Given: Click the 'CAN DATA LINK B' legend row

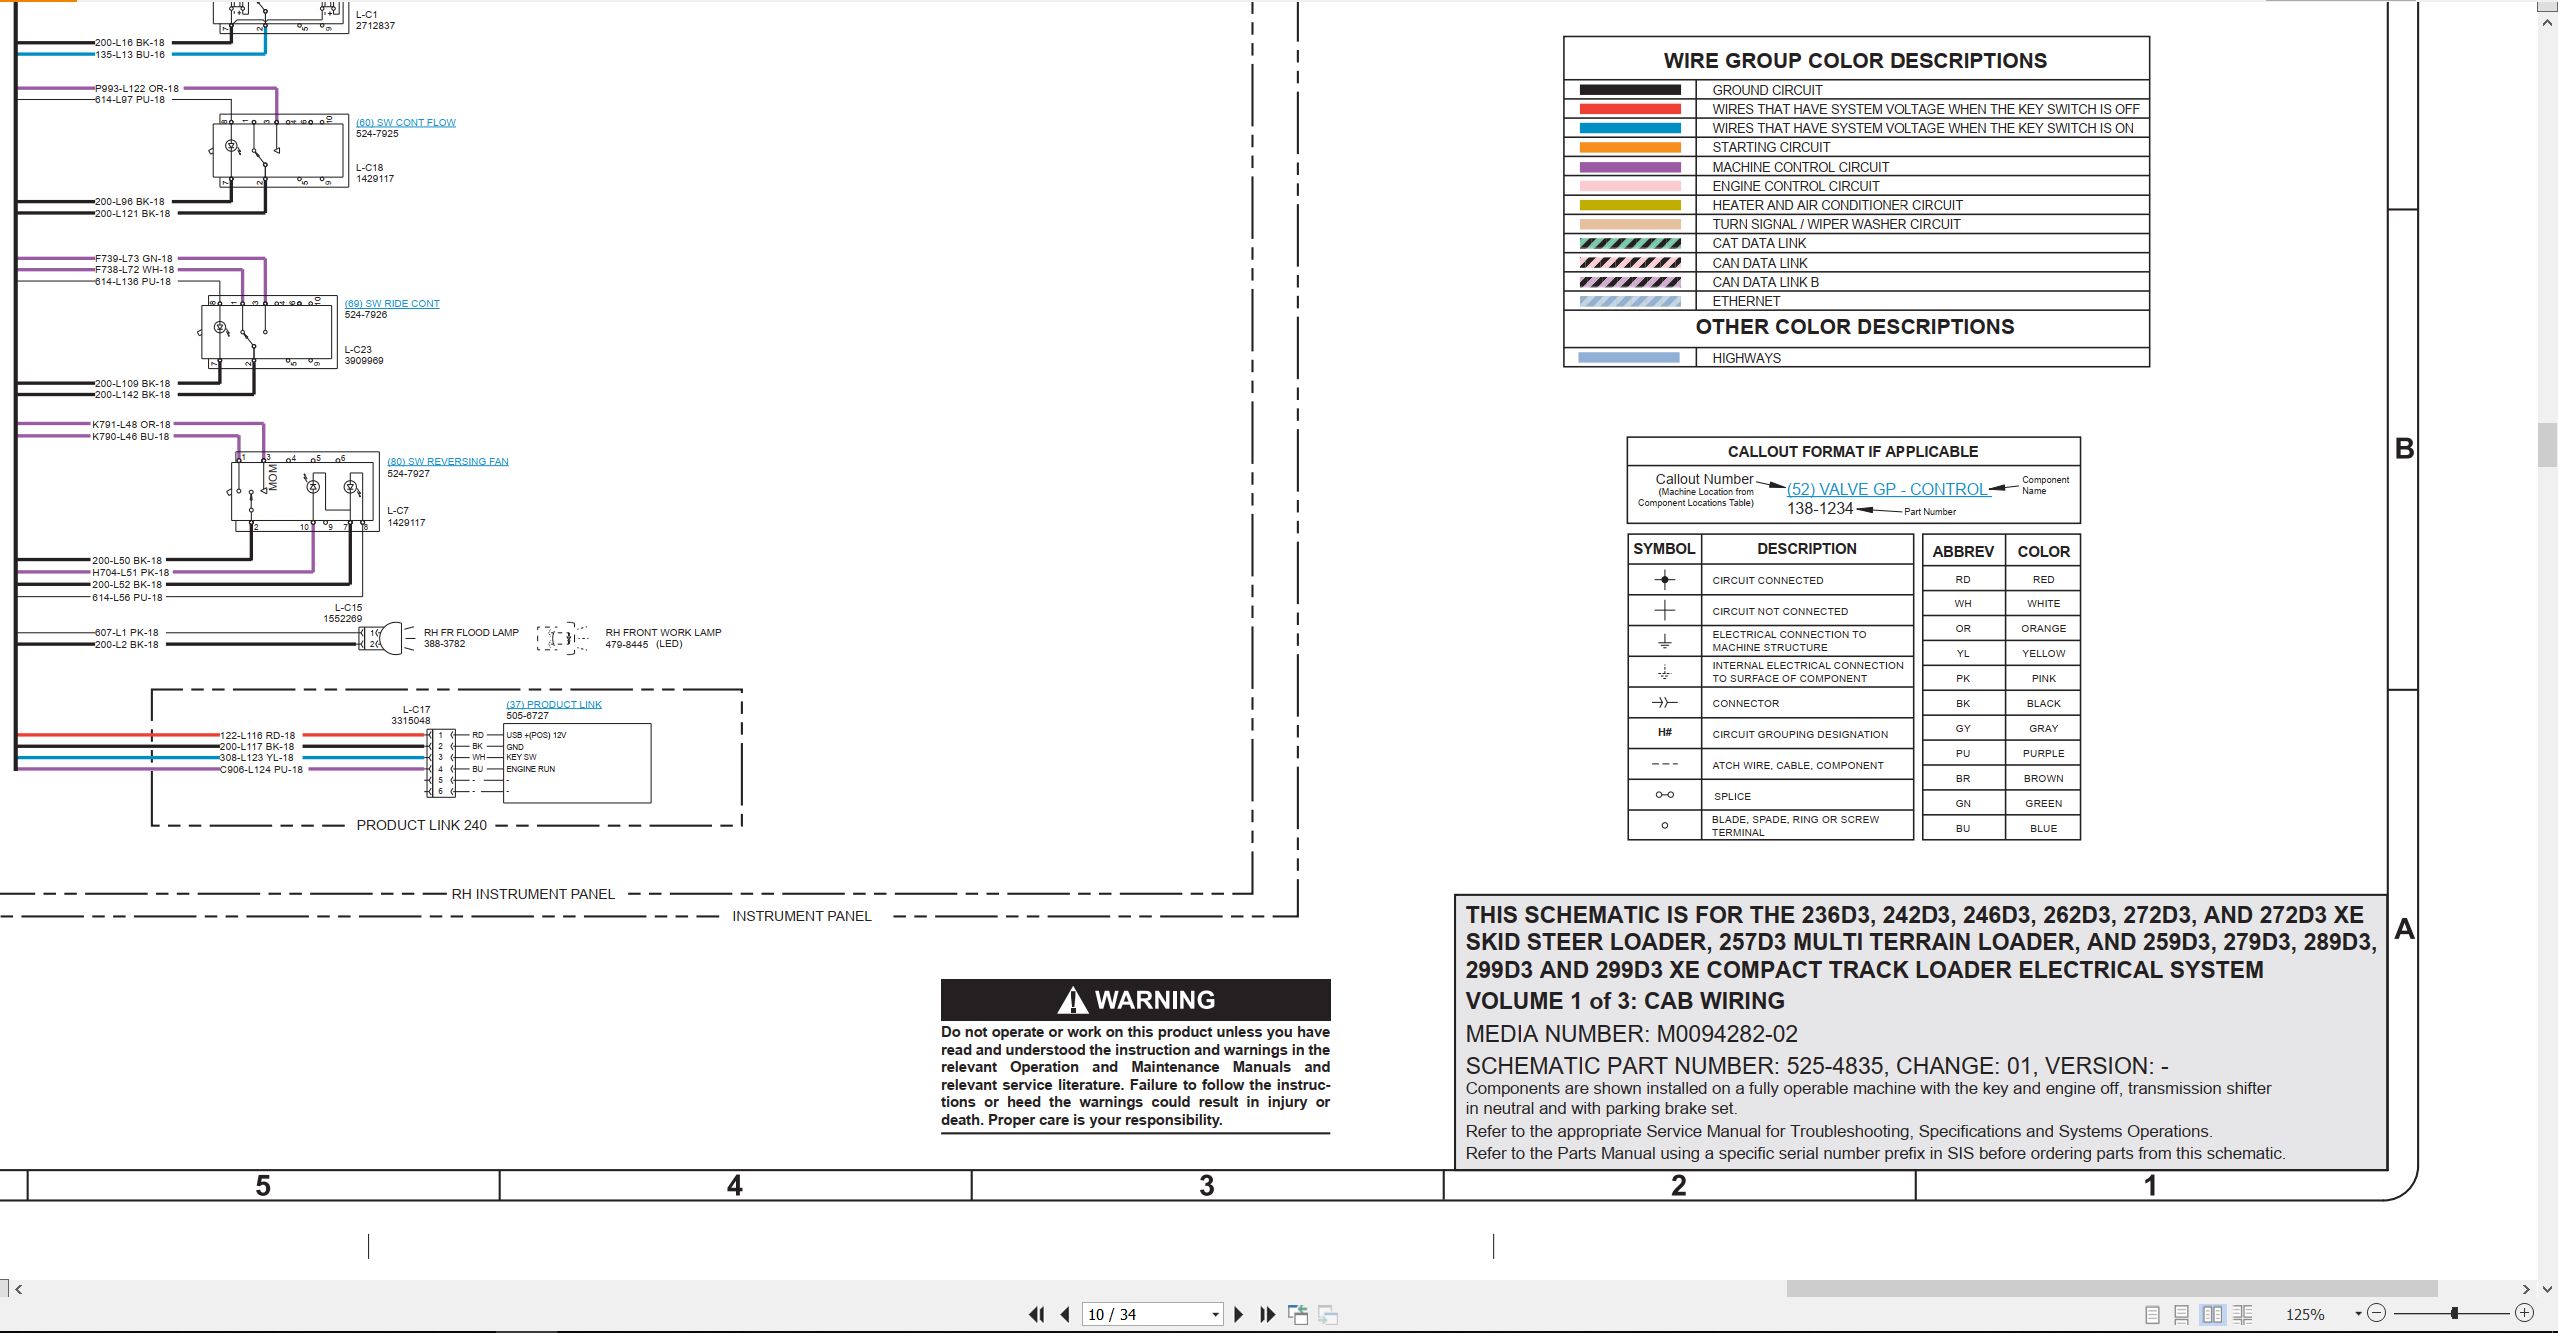Looking at the screenshot, I should point(1856,282).
